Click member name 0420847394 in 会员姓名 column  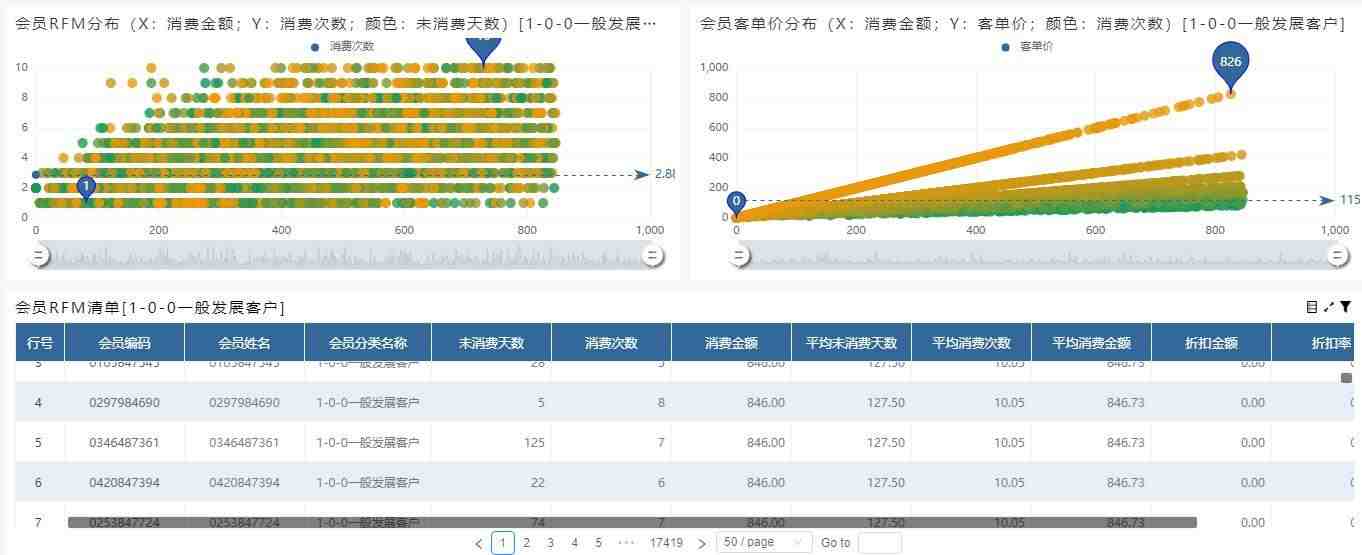[x=245, y=483]
